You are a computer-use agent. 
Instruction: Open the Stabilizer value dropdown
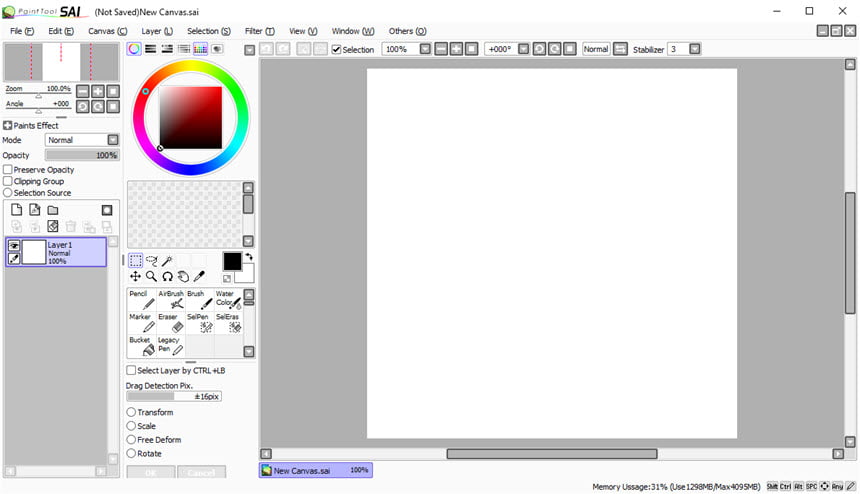point(695,49)
